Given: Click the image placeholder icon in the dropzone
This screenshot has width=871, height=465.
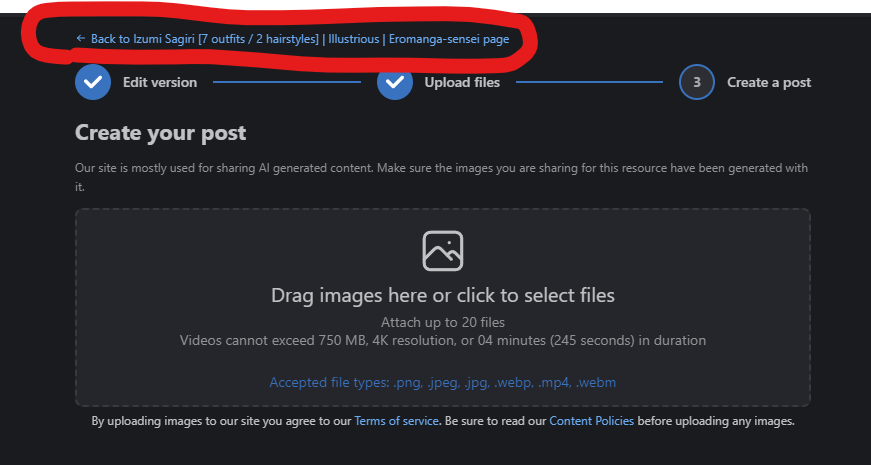Looking at the screenshot, I should [443, 251].
